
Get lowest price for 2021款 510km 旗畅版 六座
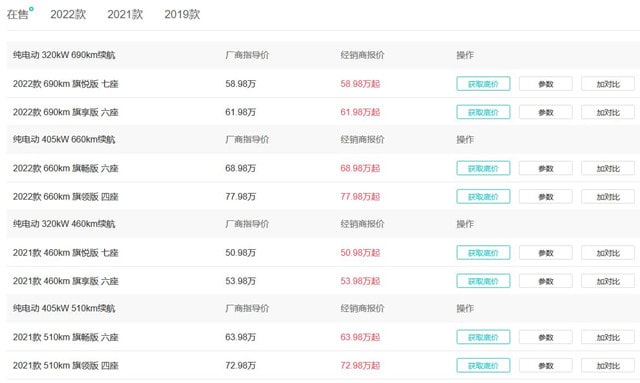pos(483,337)
